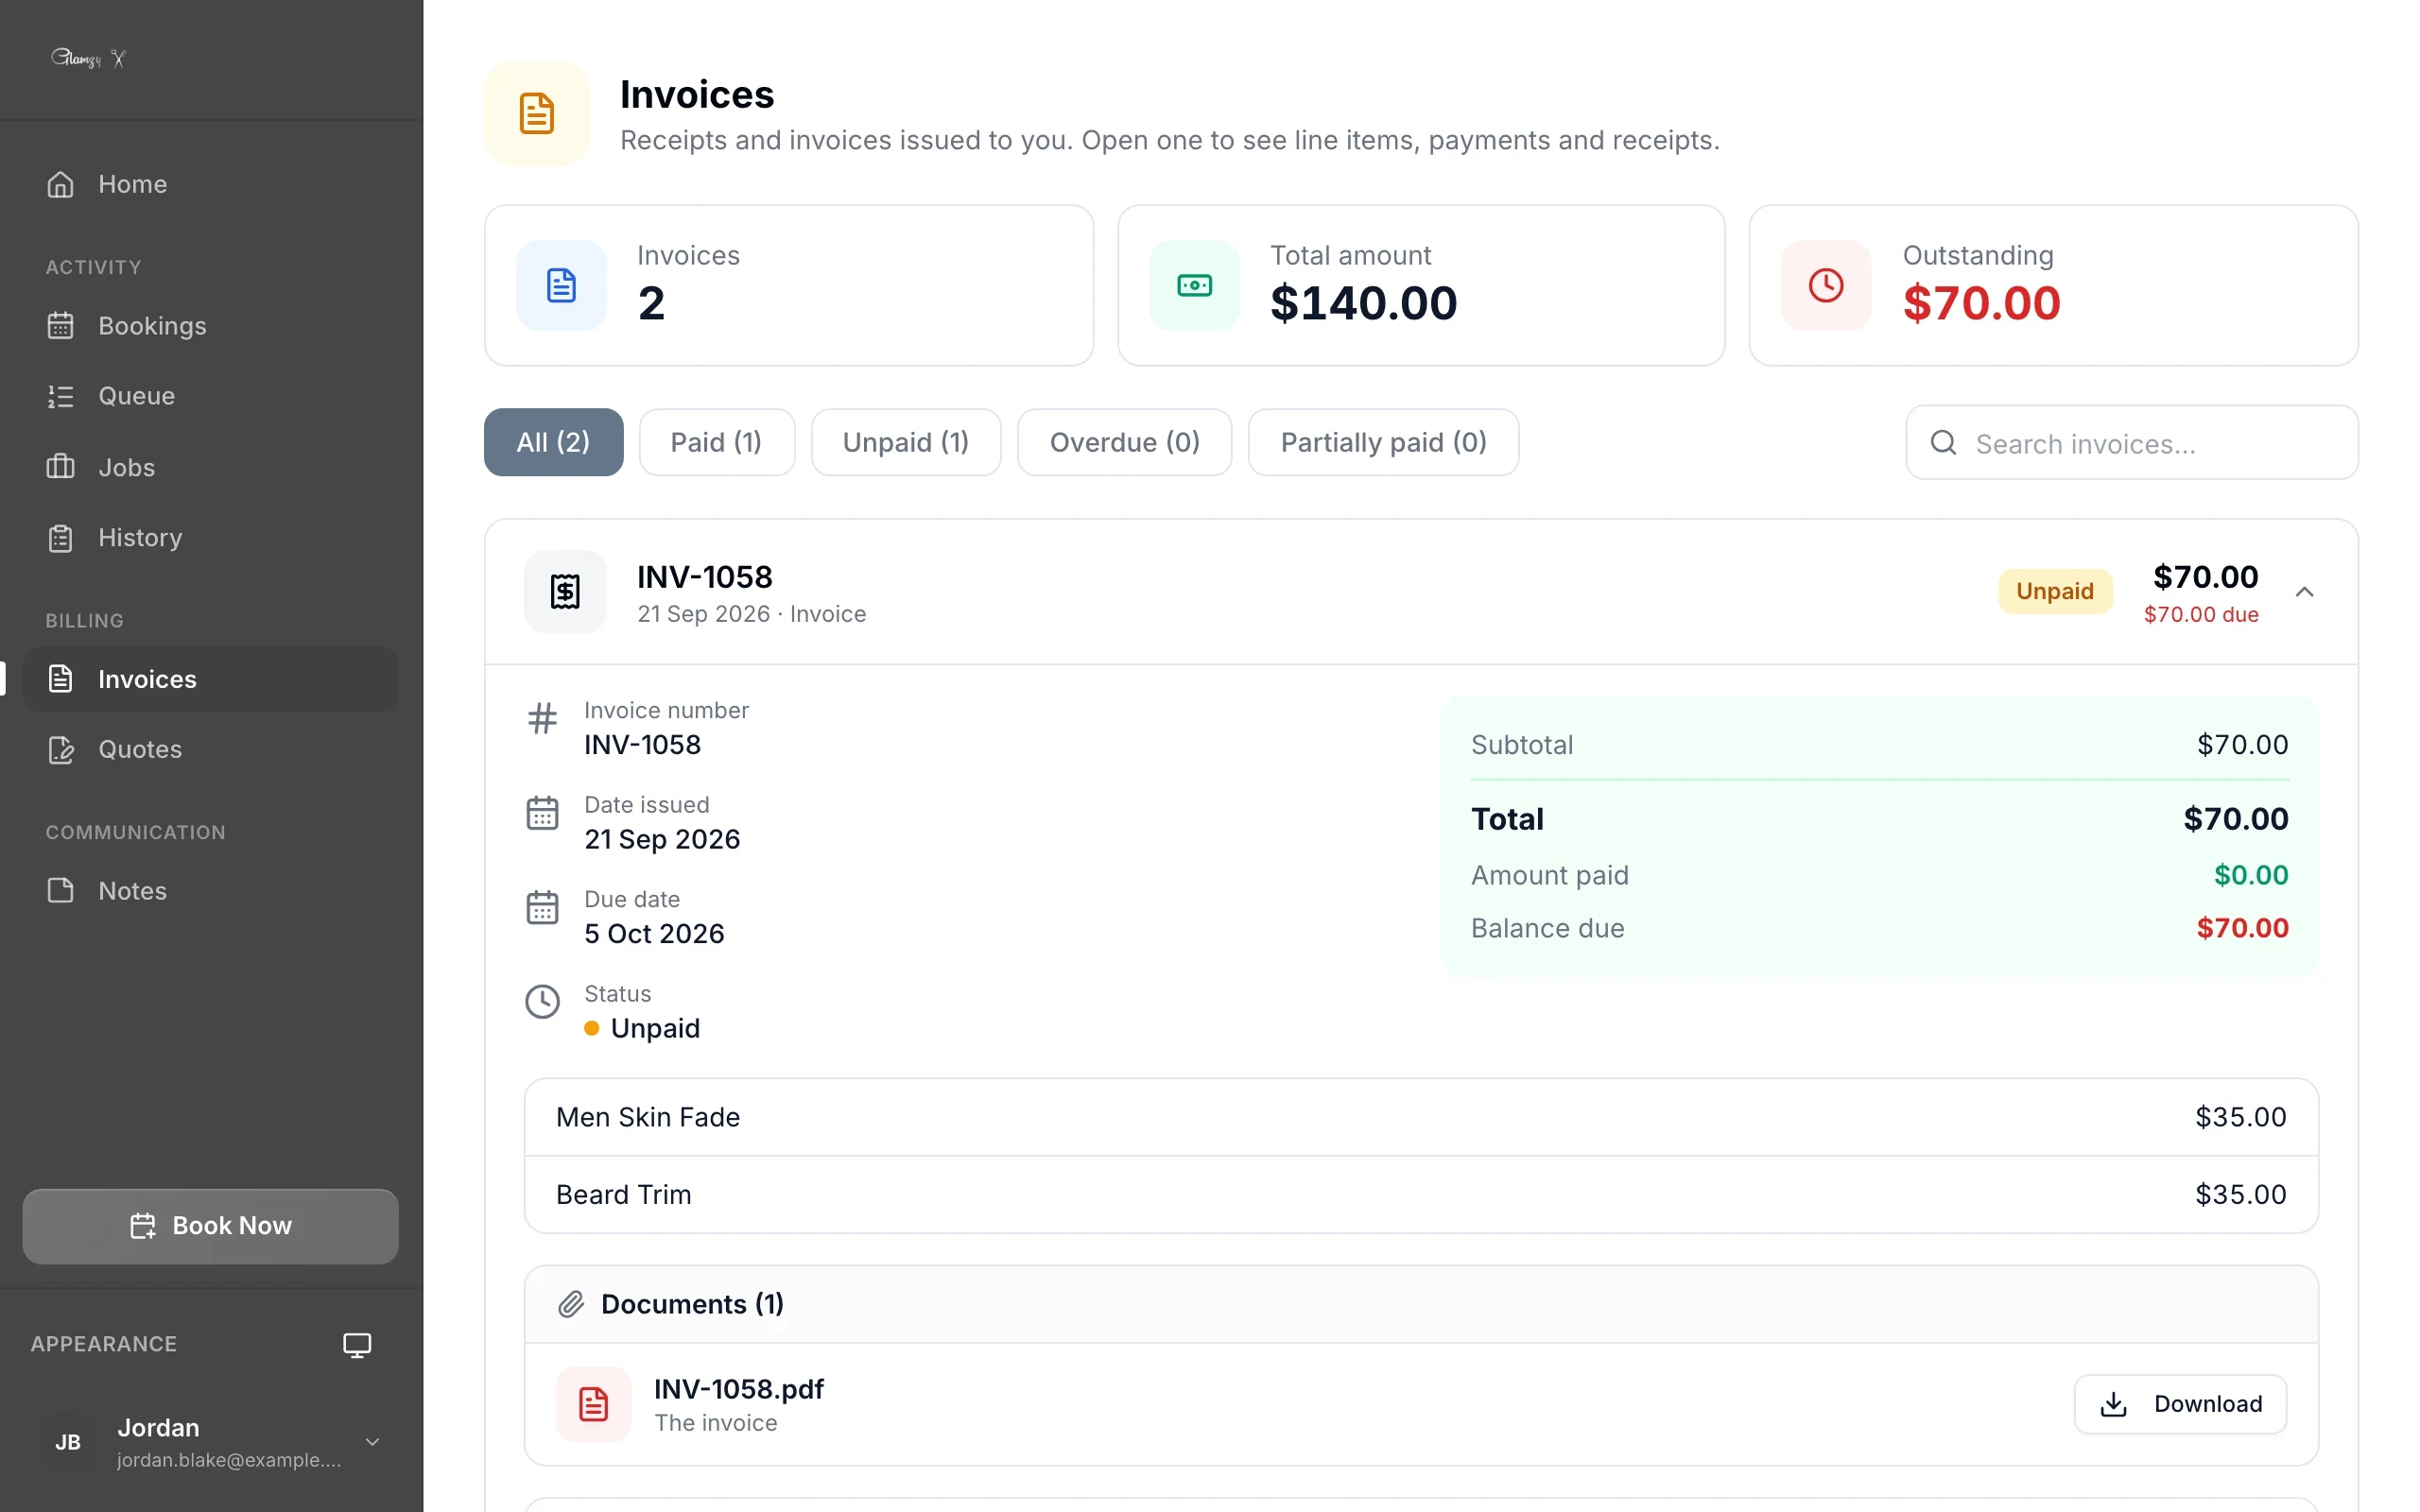Click the INV-1058.pdf file name
2420x1512 pixels.
(x=739, y=1389)
